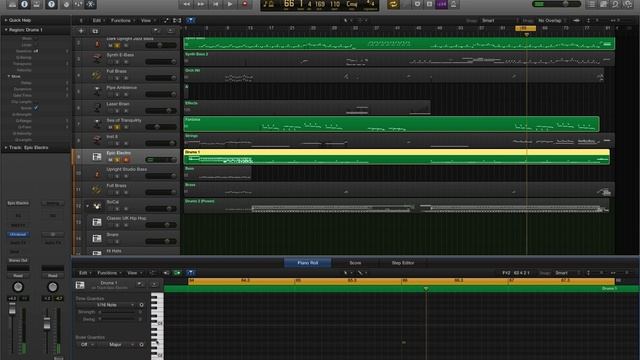
Task: Go to beginning with the transport button
Action: click(x=216, y=4)
